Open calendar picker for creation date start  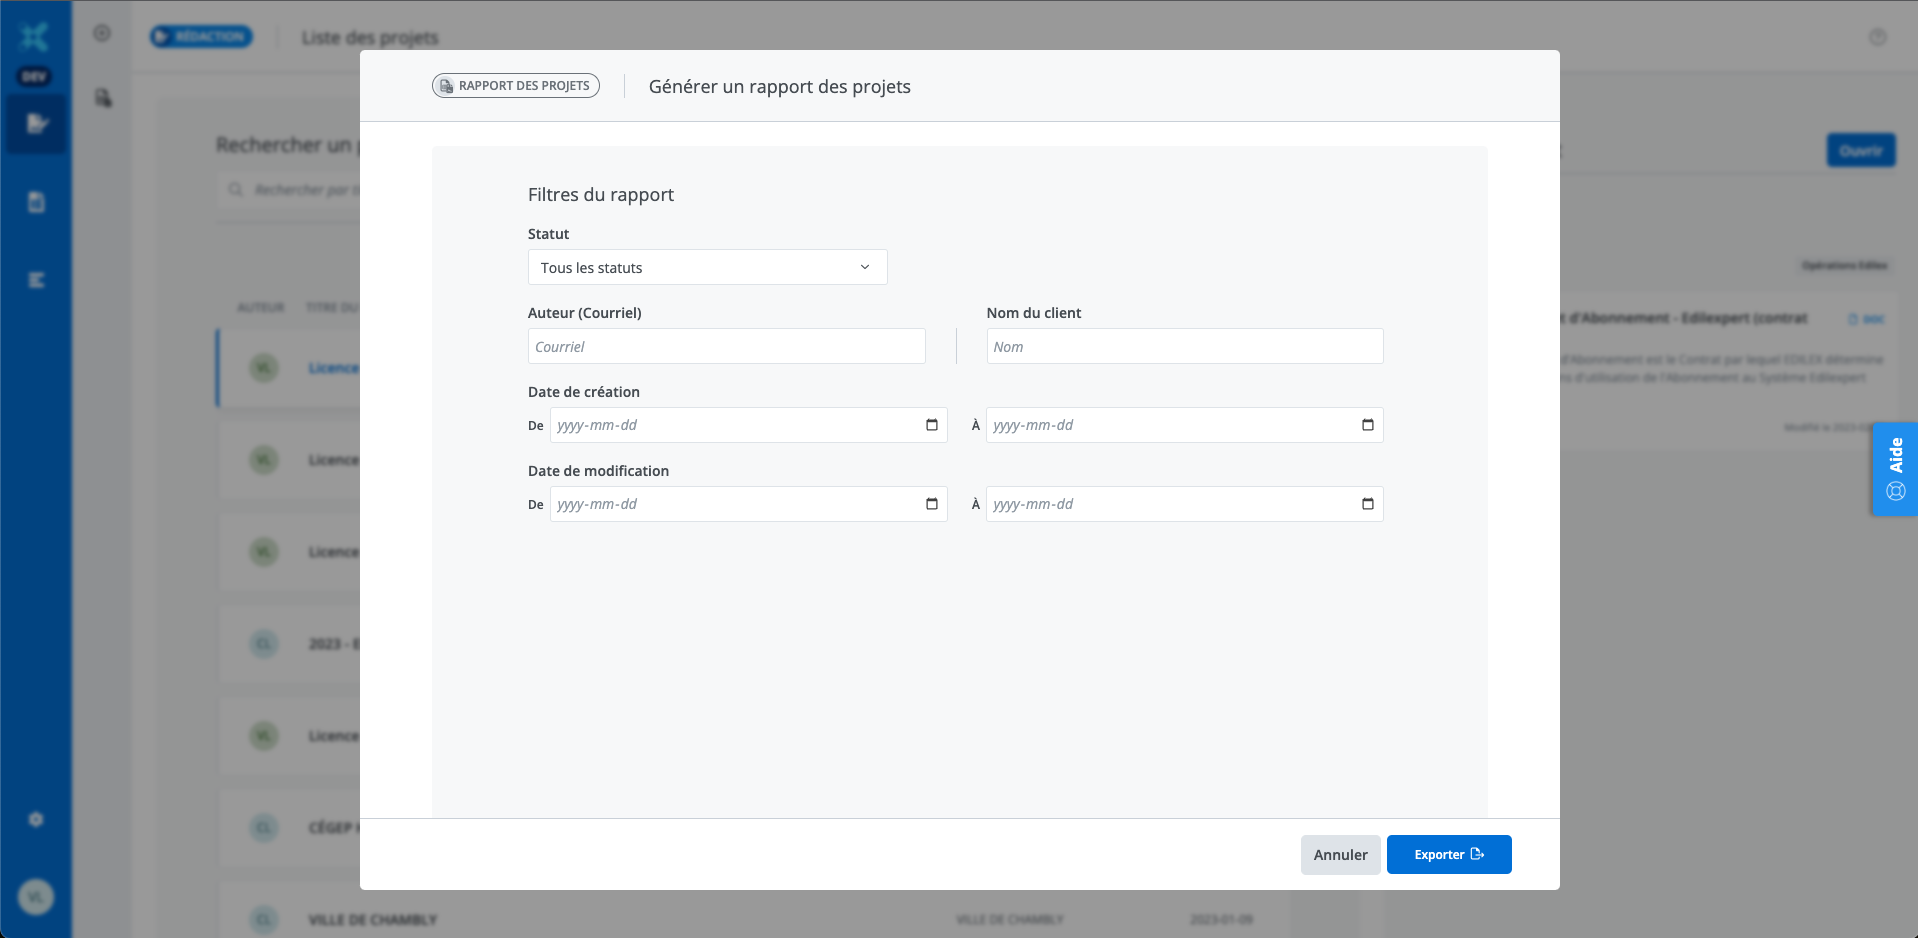[x=931, y=425]
